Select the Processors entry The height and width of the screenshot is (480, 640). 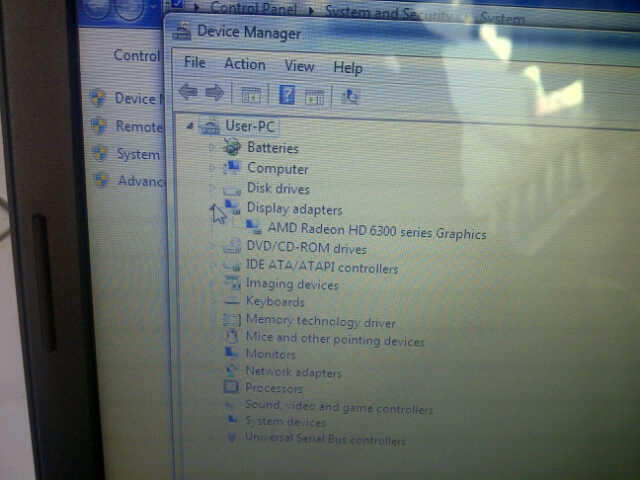click(x=273, y=388)
